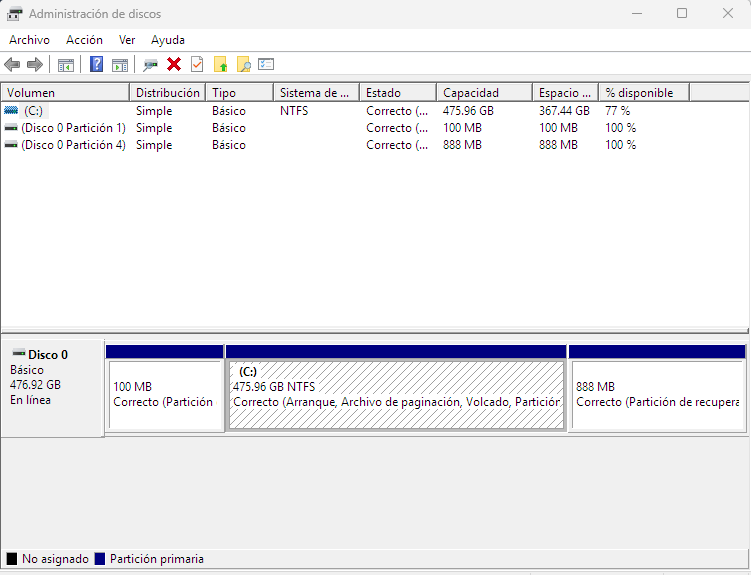Screen dimensions: 751x575
Task: Click the Forward arrow toolbar icon
Action: click(x=34, y=65)
